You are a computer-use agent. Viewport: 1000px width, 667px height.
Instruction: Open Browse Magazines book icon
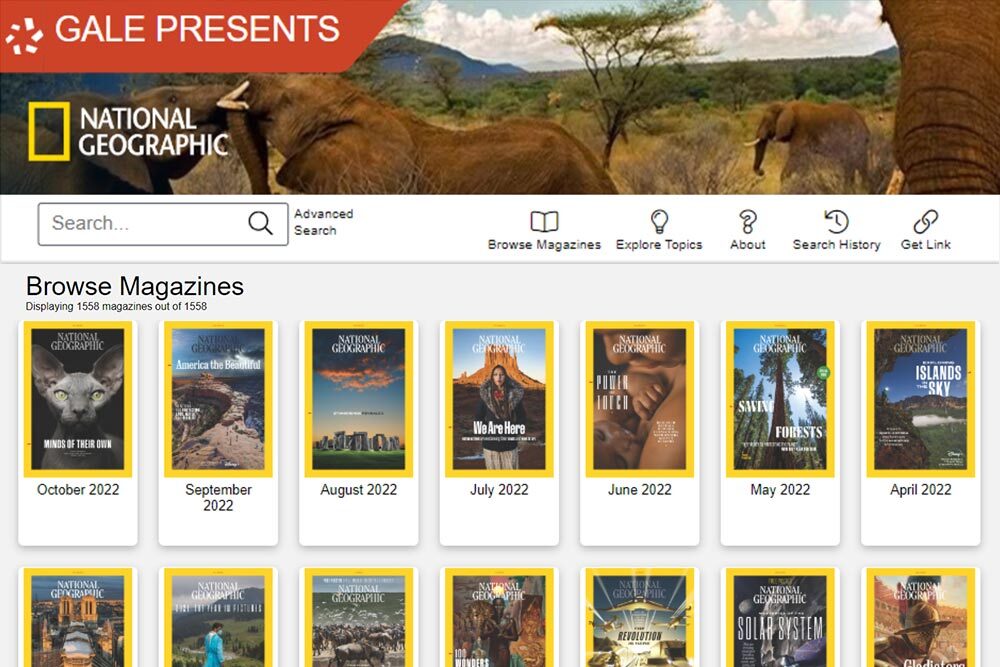click(544, 222)
